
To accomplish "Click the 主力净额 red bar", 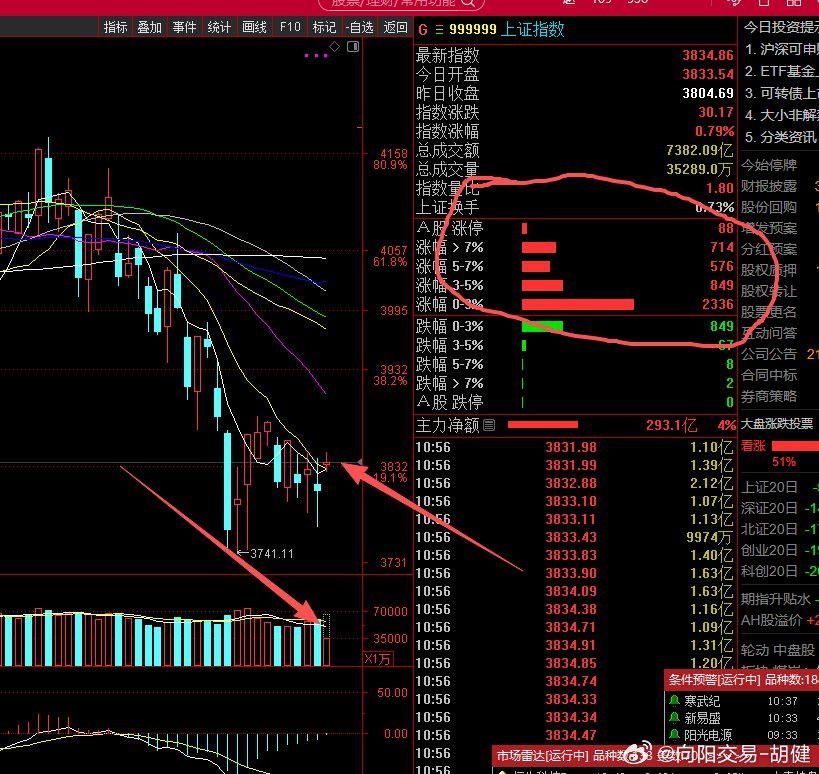I will [x=543, y=425].
